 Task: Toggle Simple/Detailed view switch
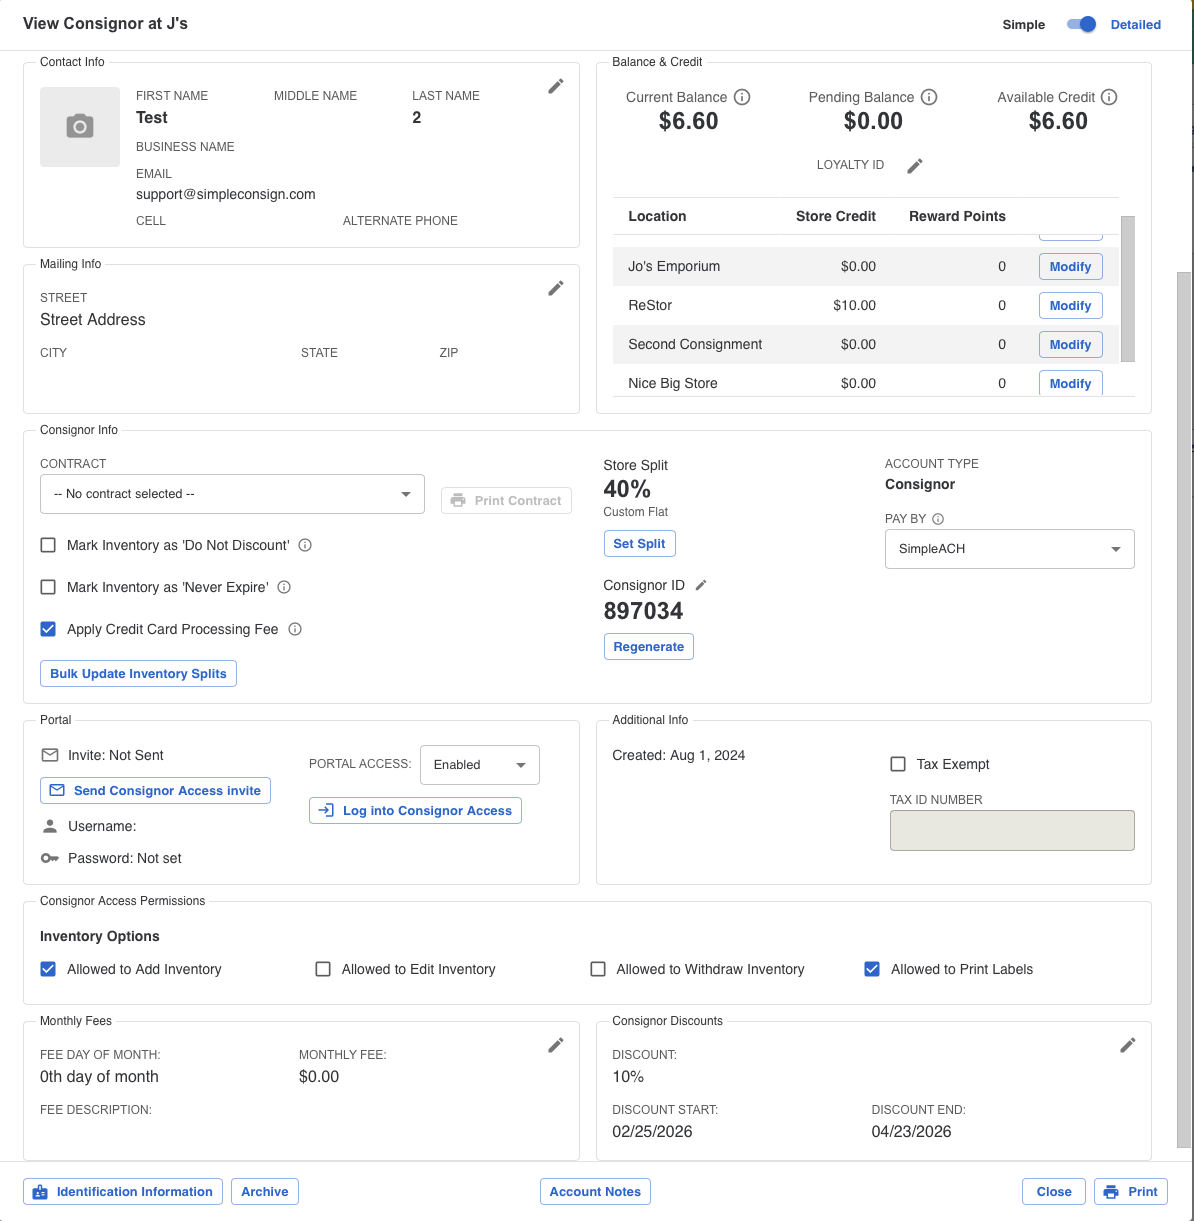(1081, 24)
